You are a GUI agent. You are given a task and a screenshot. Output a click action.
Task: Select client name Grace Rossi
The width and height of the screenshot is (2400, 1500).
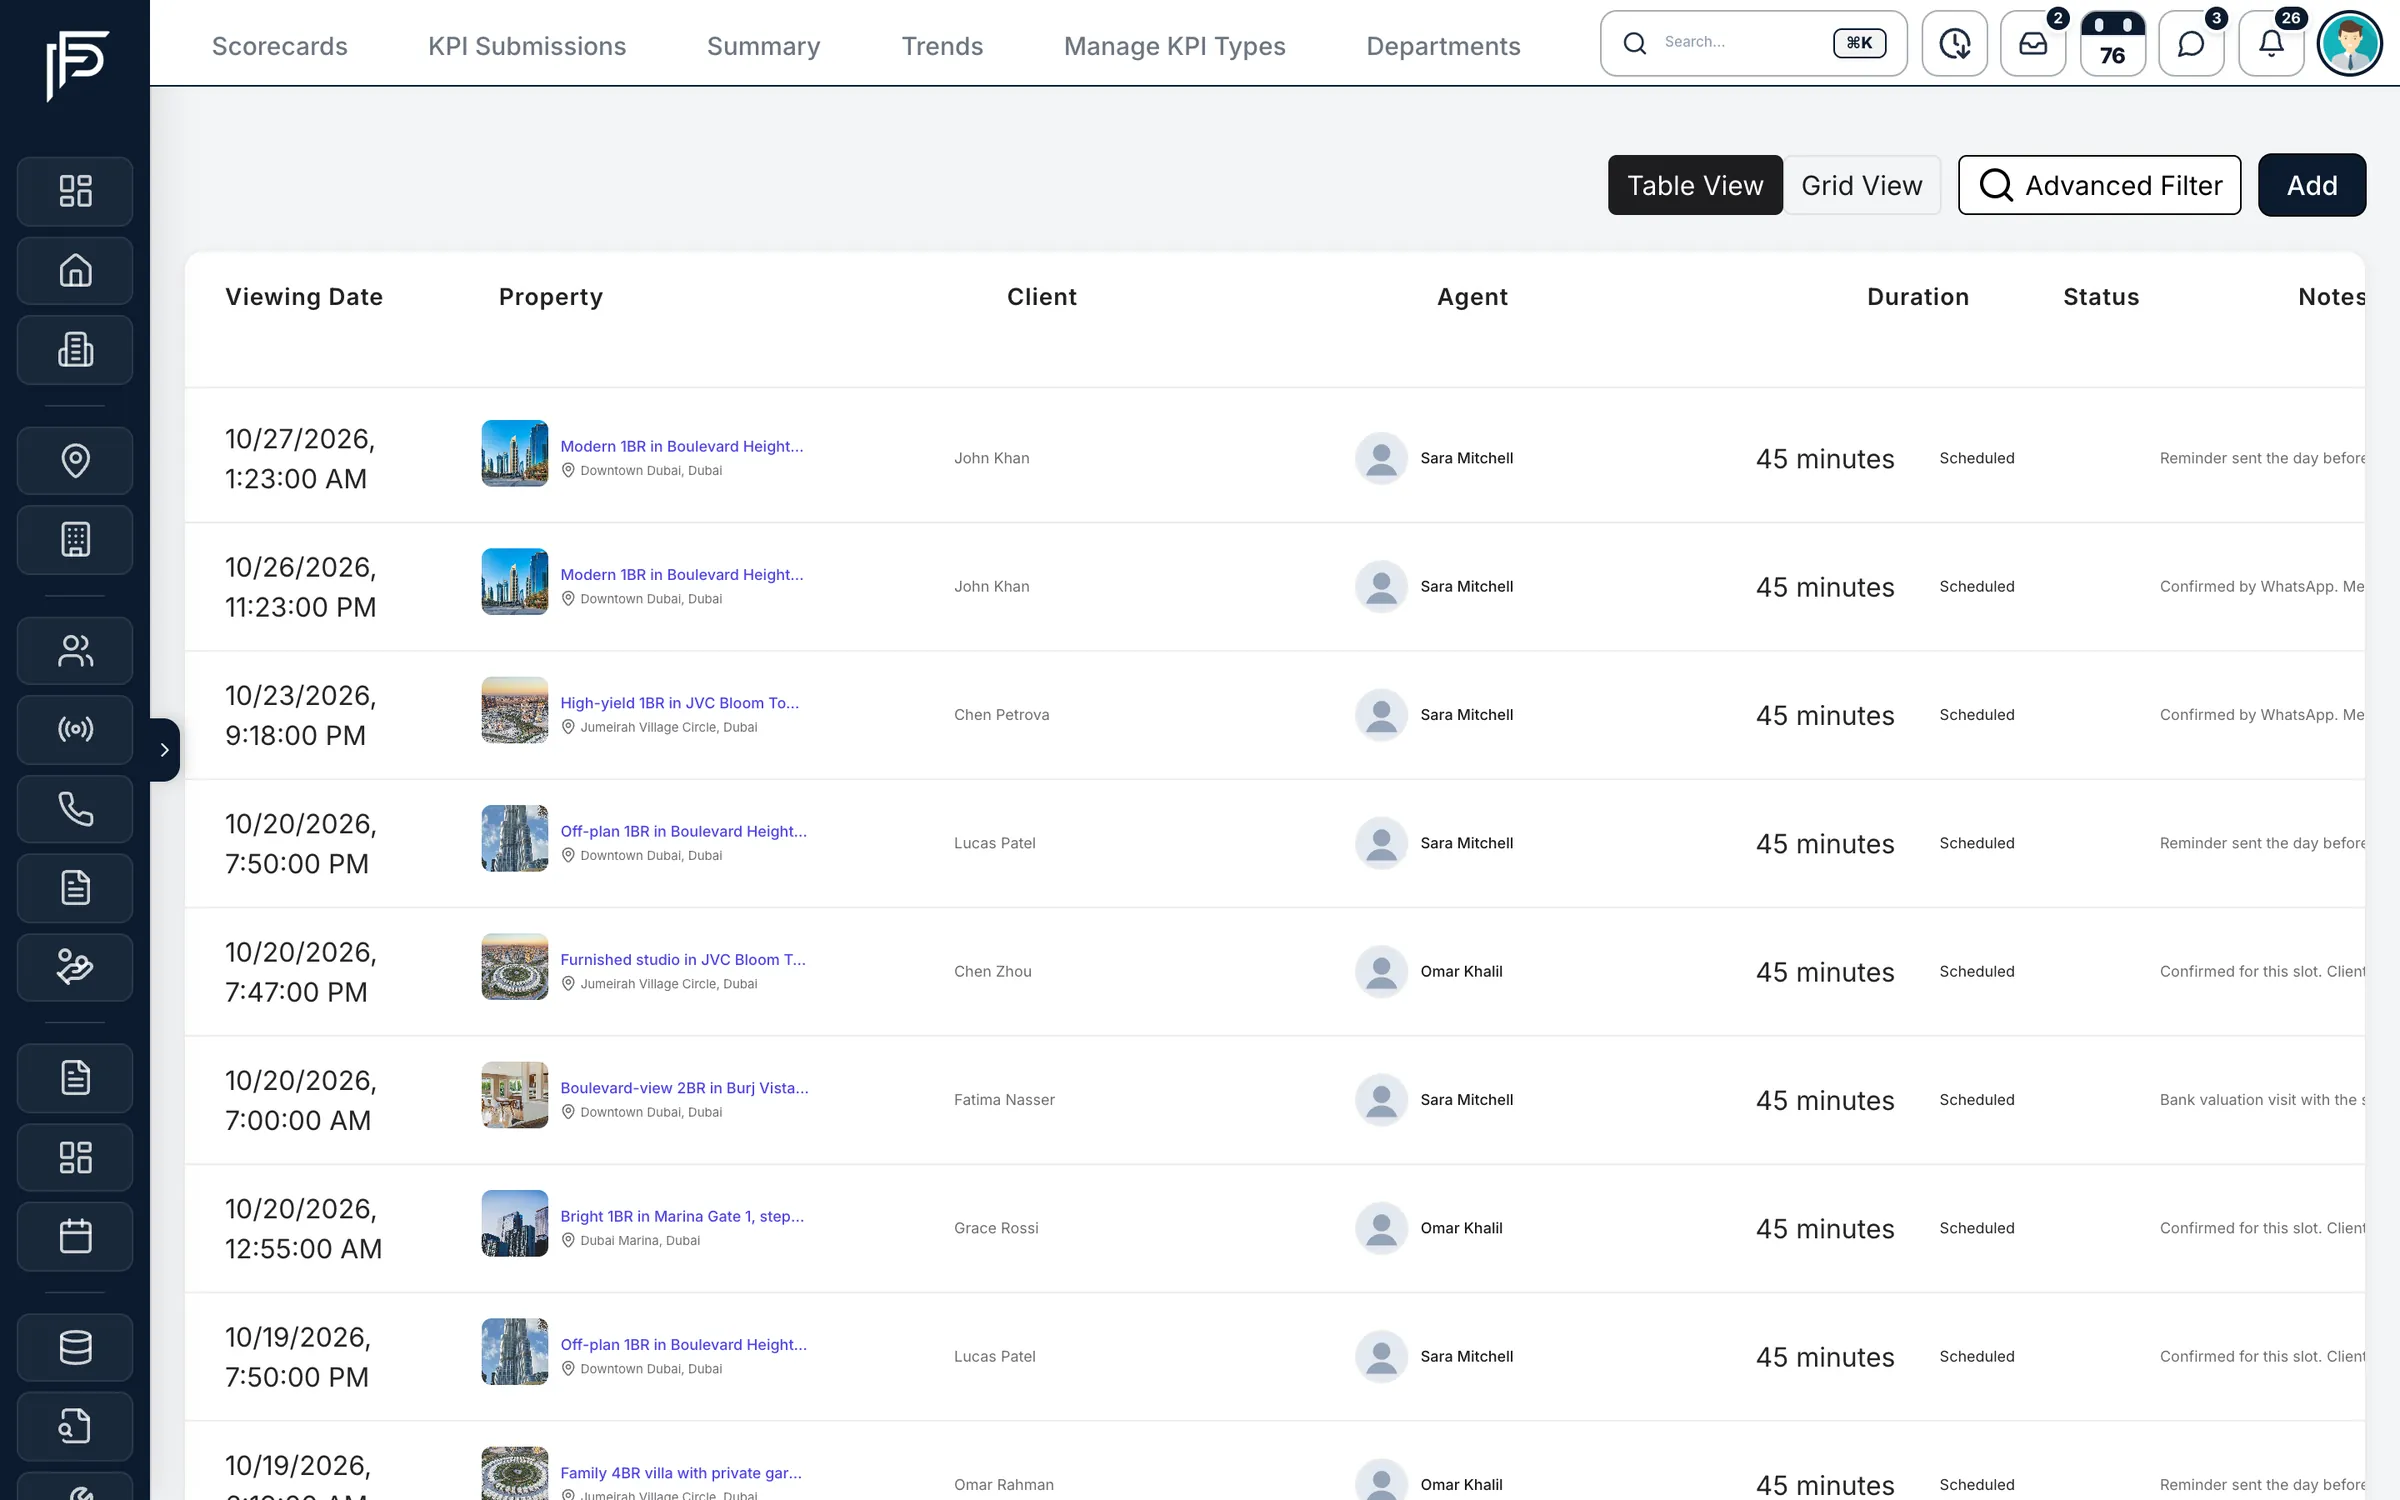click(x=996, y=1228)
